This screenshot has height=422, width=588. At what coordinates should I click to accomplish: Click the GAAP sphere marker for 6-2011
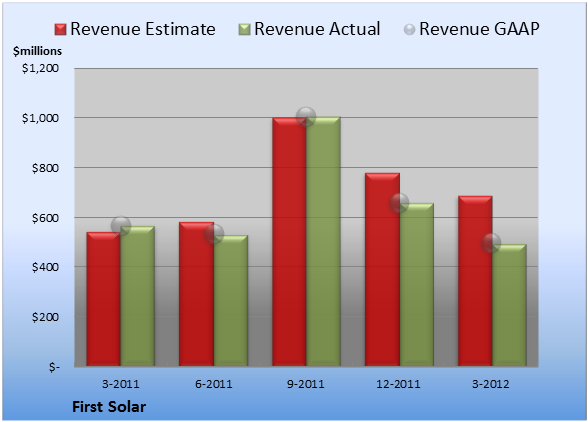click(214, 234)
